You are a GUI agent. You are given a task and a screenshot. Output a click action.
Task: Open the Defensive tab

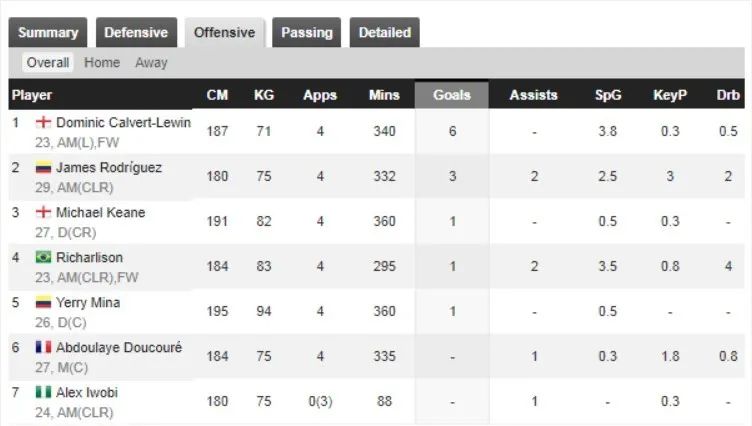136,33
